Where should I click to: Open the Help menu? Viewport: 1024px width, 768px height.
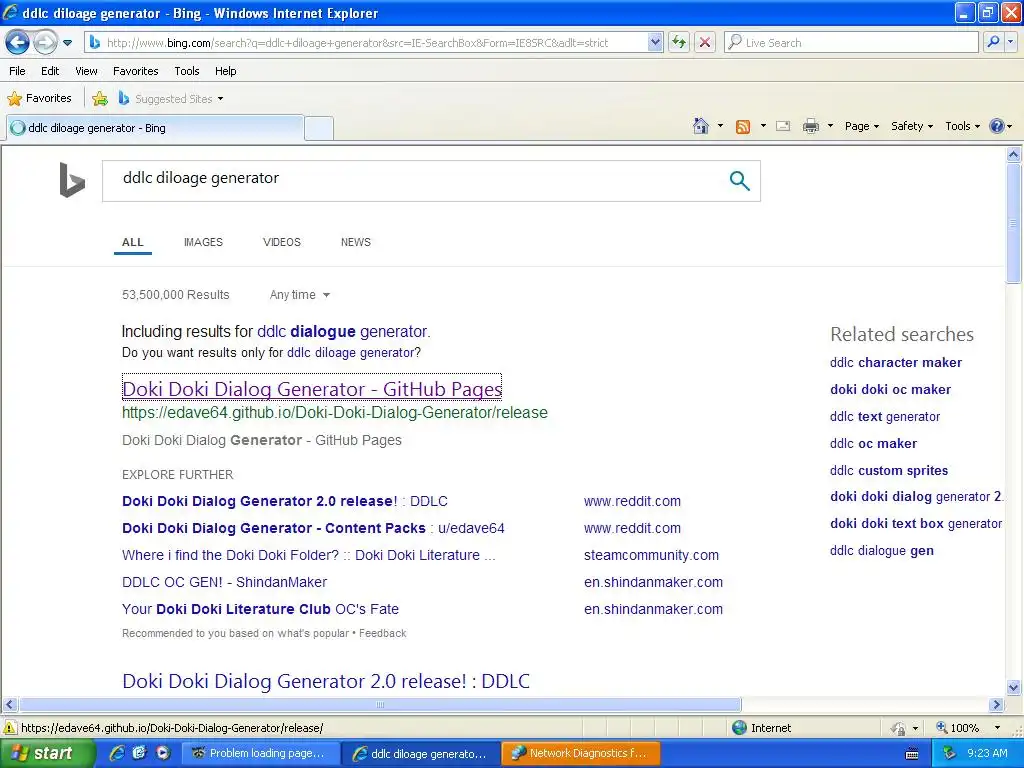pos(225,71)
